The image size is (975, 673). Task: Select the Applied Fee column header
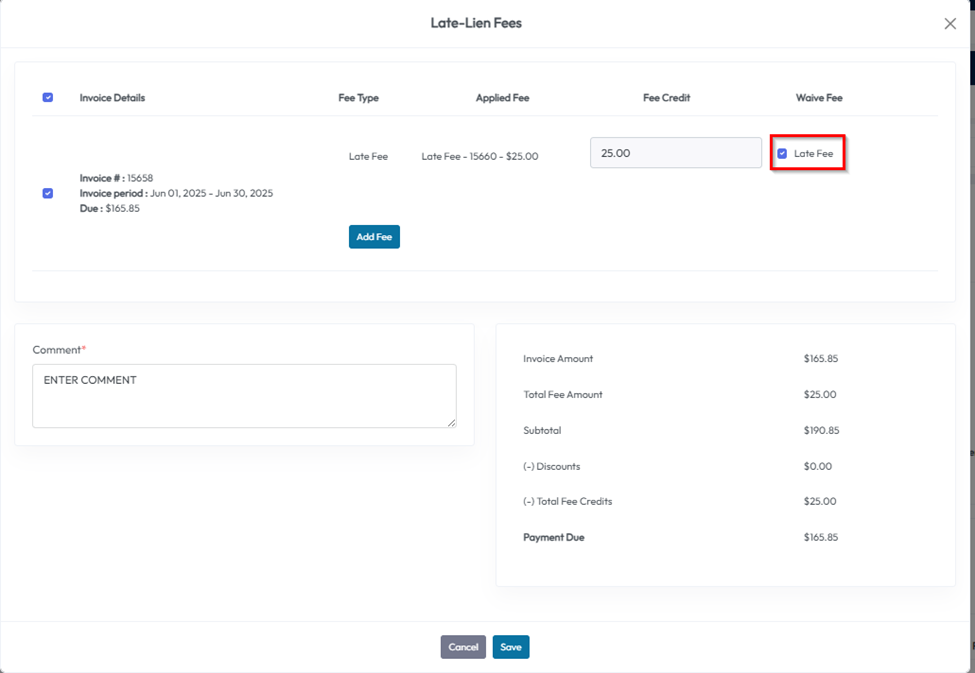pos(502,98)
